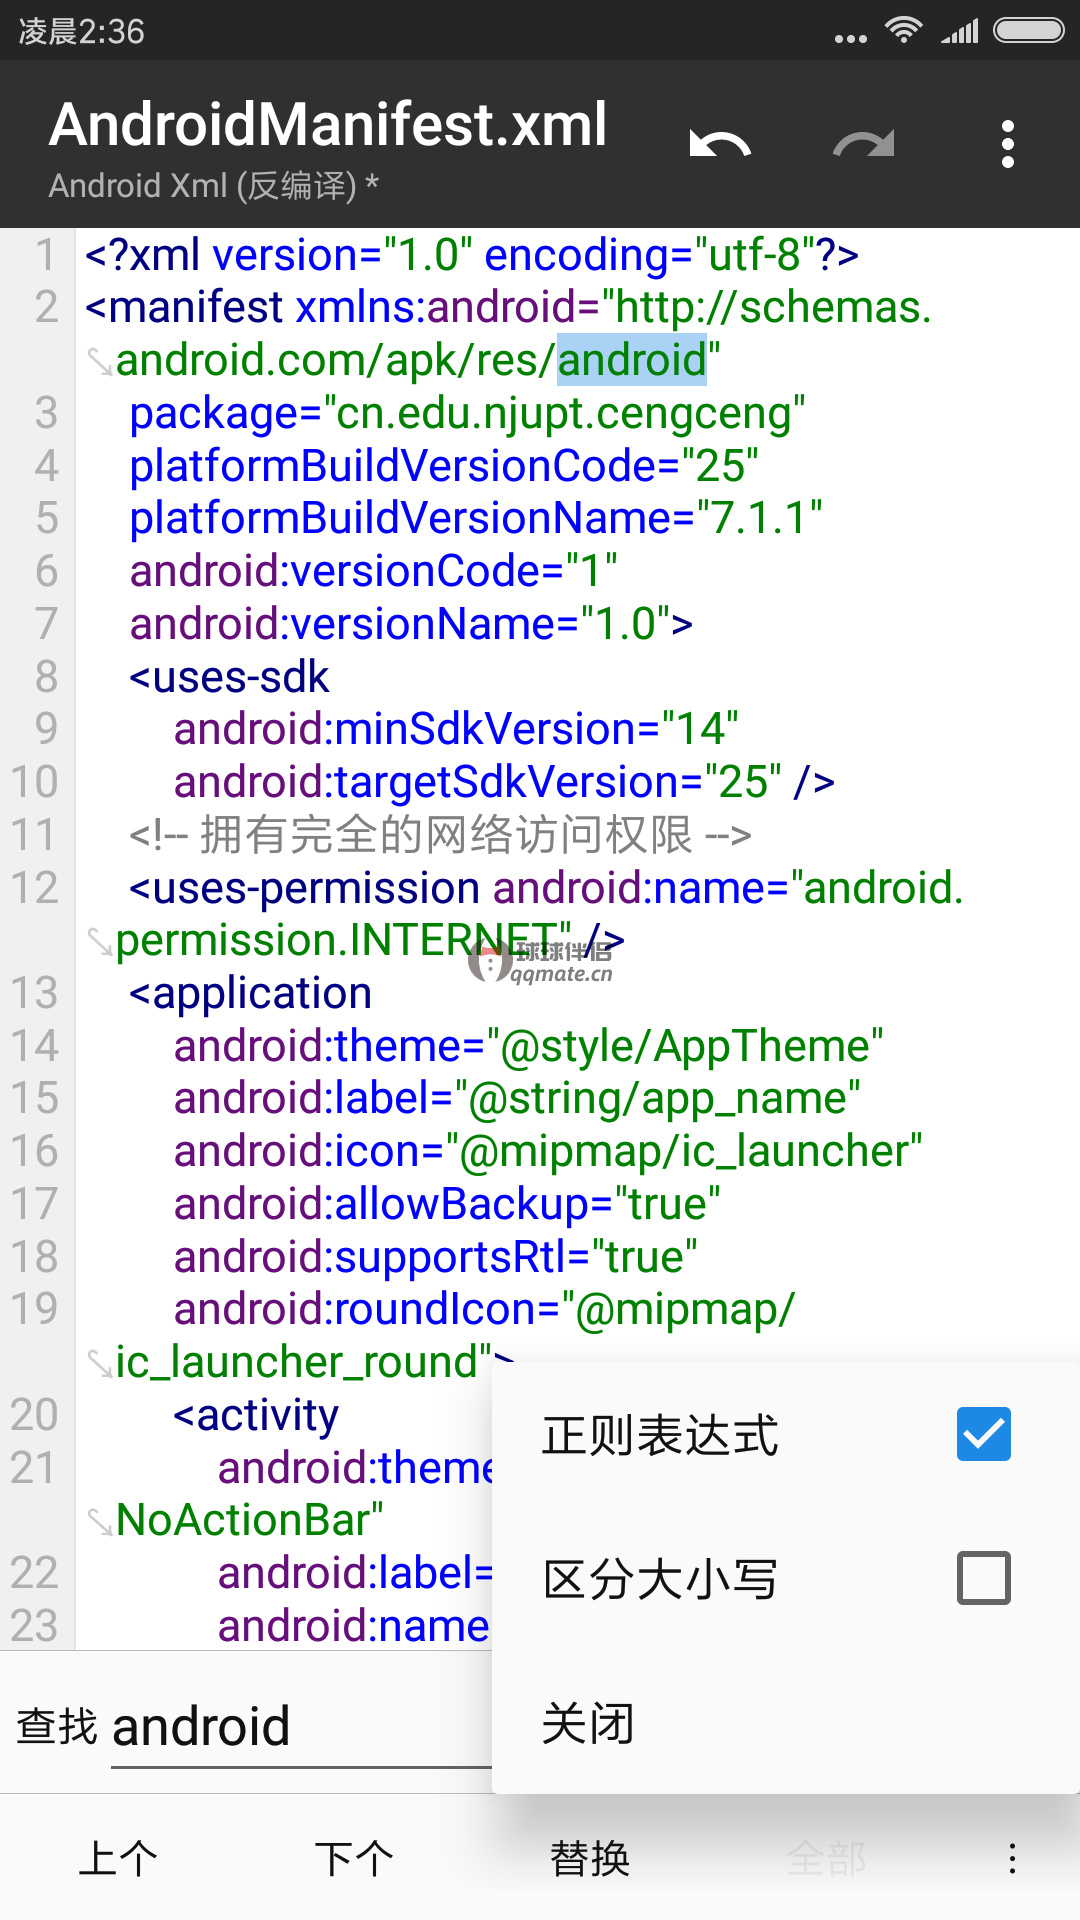Focus the 查找 search input field

(301, 1727)
